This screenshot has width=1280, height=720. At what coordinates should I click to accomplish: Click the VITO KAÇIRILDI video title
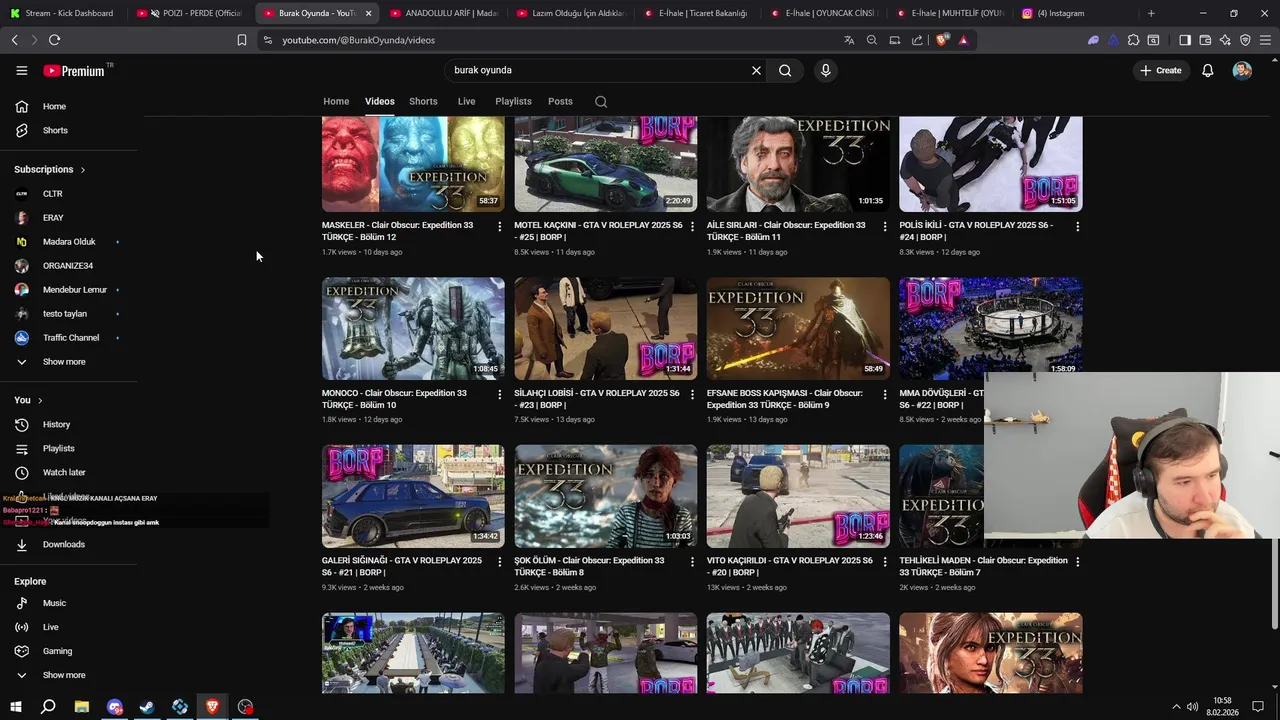coord(789,566)
